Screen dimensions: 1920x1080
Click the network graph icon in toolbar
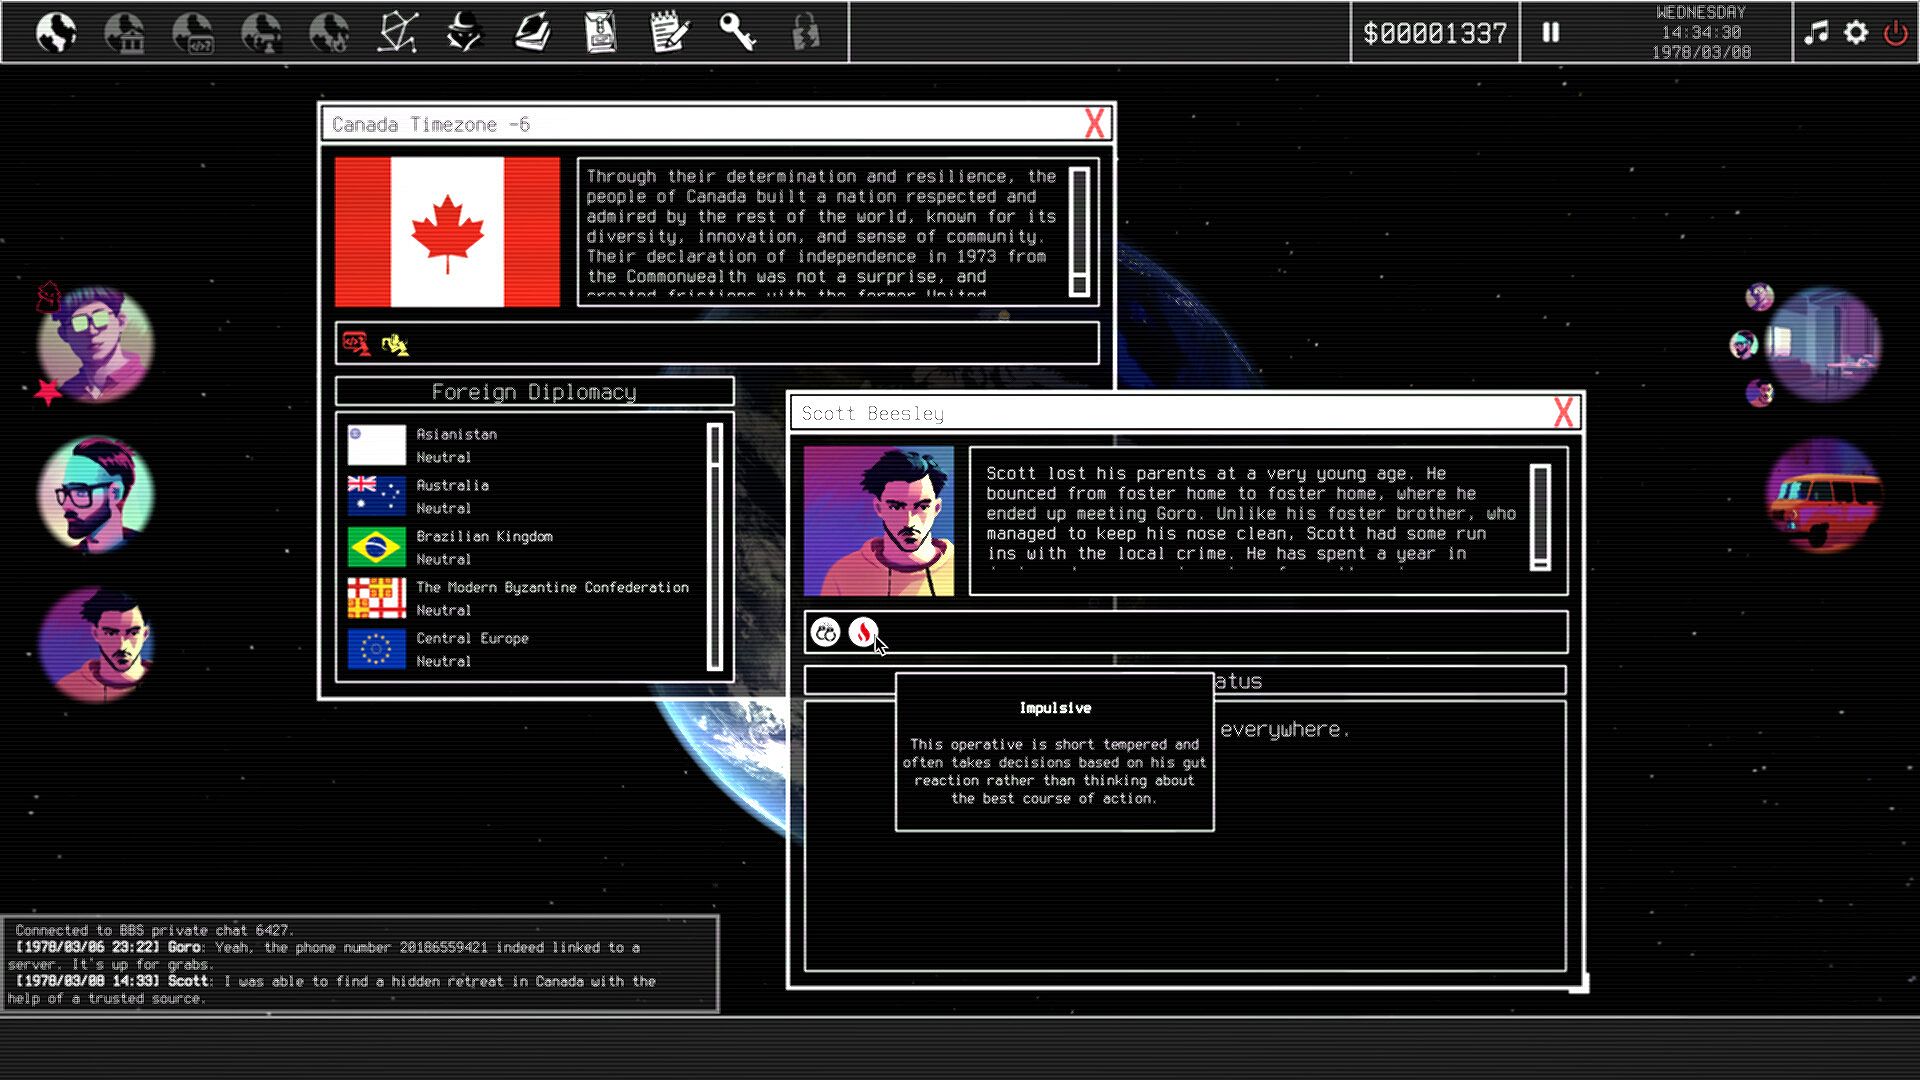(397, 33)
